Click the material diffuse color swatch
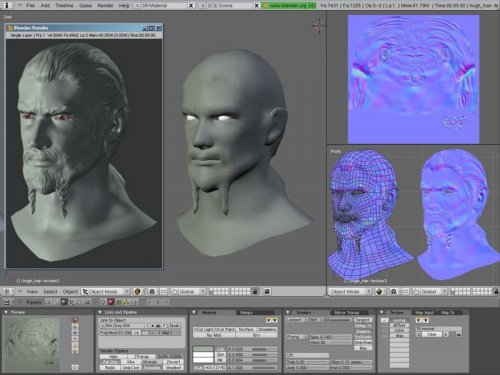 [203, 349]
